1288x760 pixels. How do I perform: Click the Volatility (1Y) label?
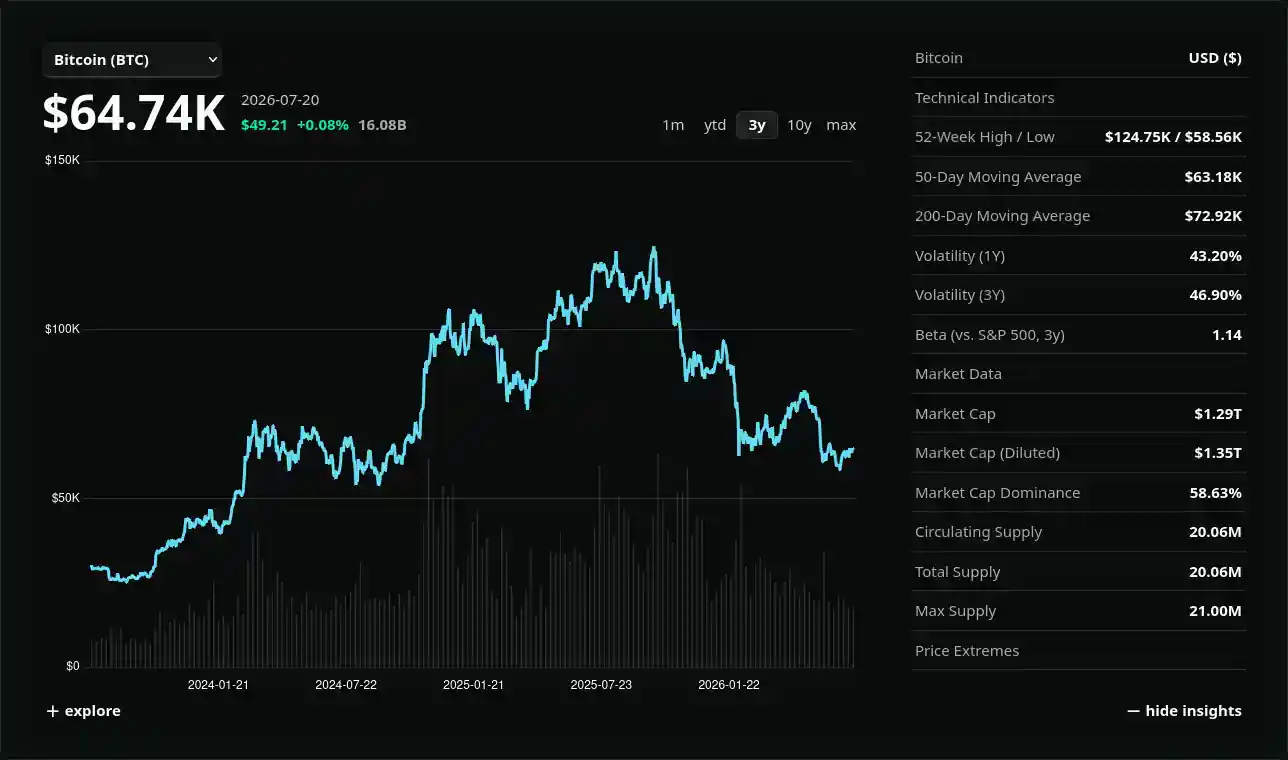point(960,256)
